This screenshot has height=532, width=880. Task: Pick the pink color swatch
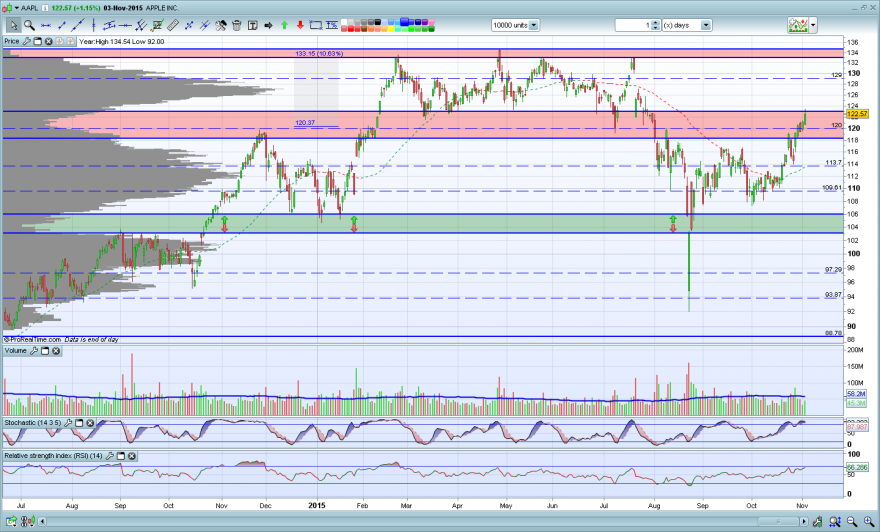click(x=431, y=22)
